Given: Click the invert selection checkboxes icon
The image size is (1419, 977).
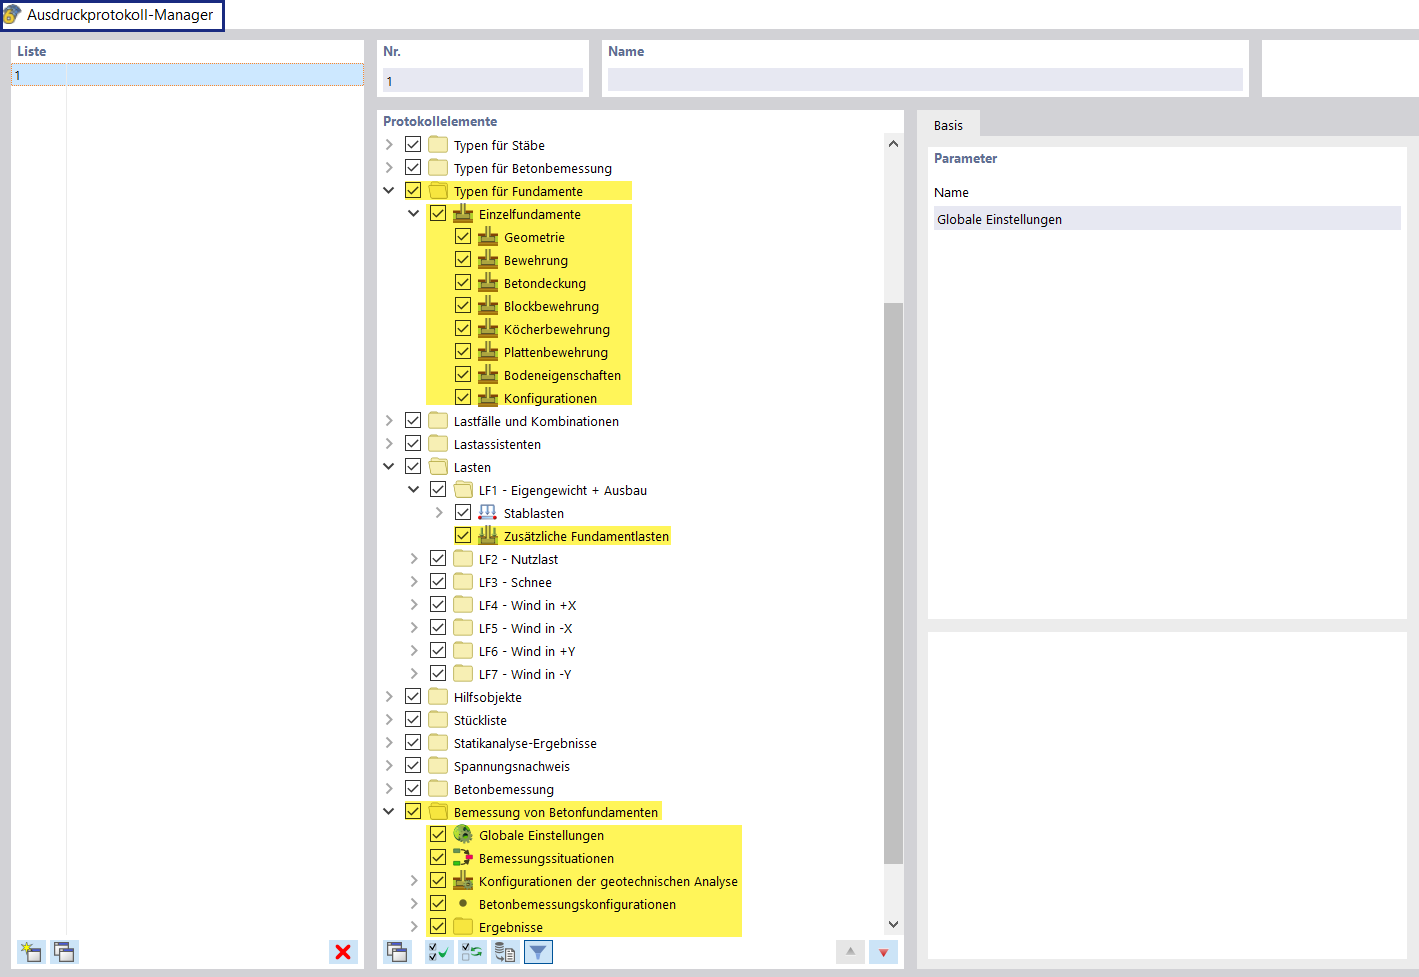Looking at the screenshot, I should click(472, 952).
